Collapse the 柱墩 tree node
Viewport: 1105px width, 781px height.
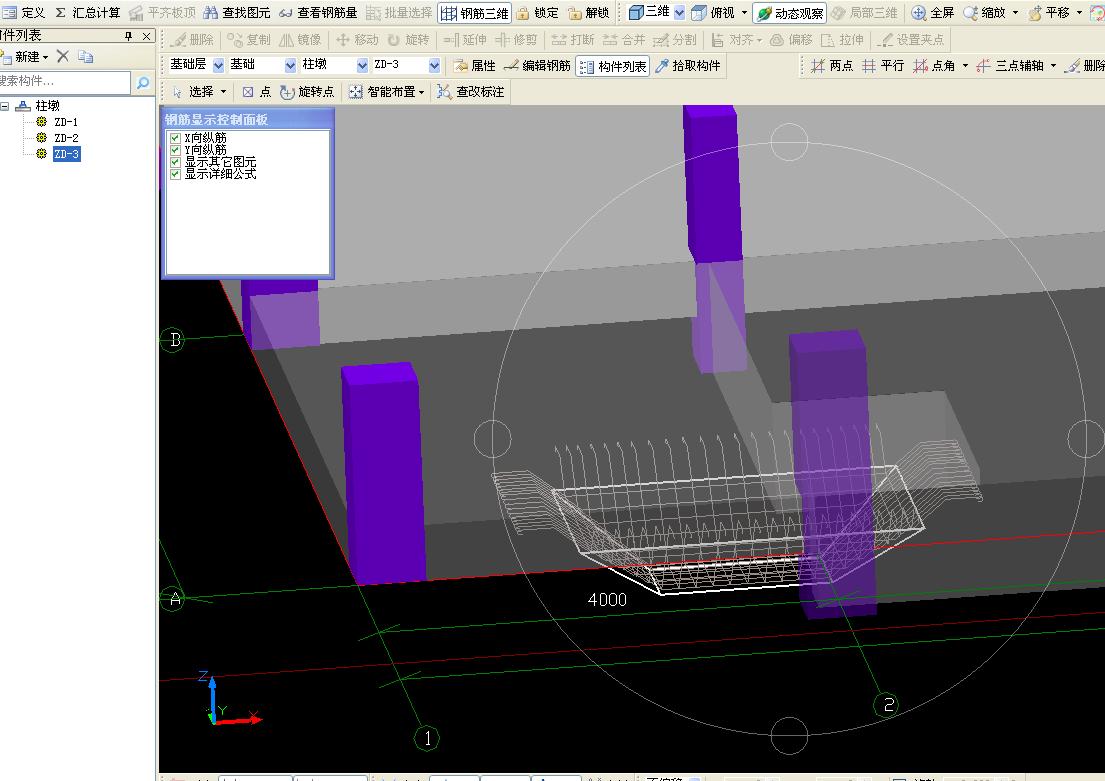pyautogui.click(x=4, y=106)
